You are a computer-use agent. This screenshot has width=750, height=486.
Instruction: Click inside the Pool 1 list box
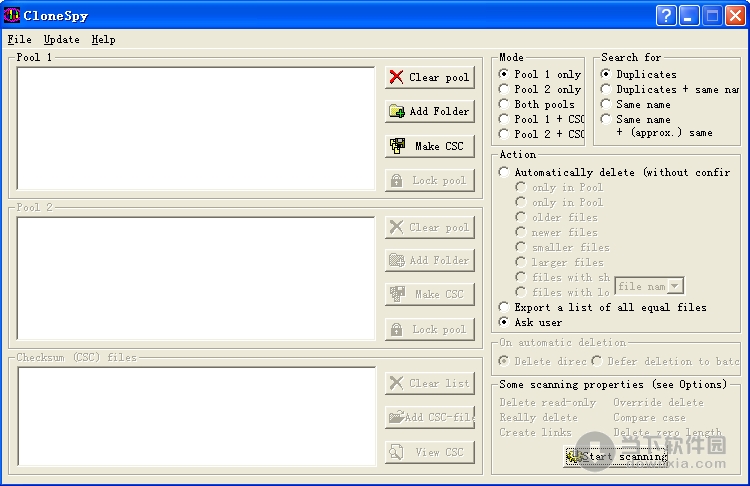coord(196,129)
